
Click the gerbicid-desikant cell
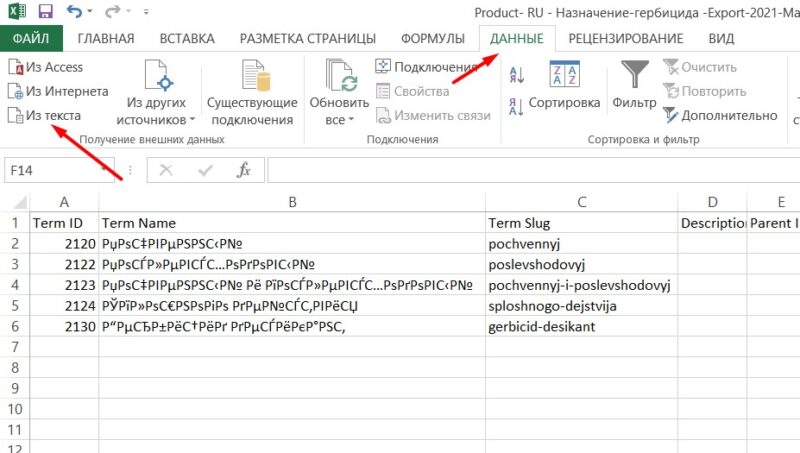tap(582, 326)
